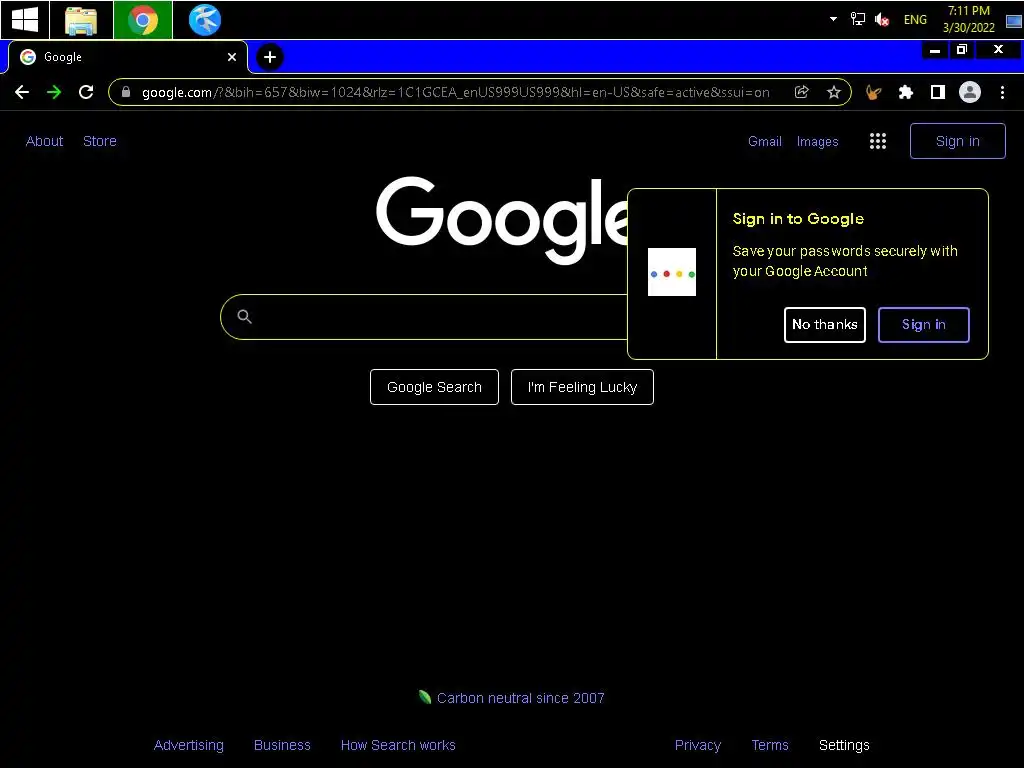Open the blue bird app on taskbar
This screenshot has width=1024, height=768.
tap(204, 20)
